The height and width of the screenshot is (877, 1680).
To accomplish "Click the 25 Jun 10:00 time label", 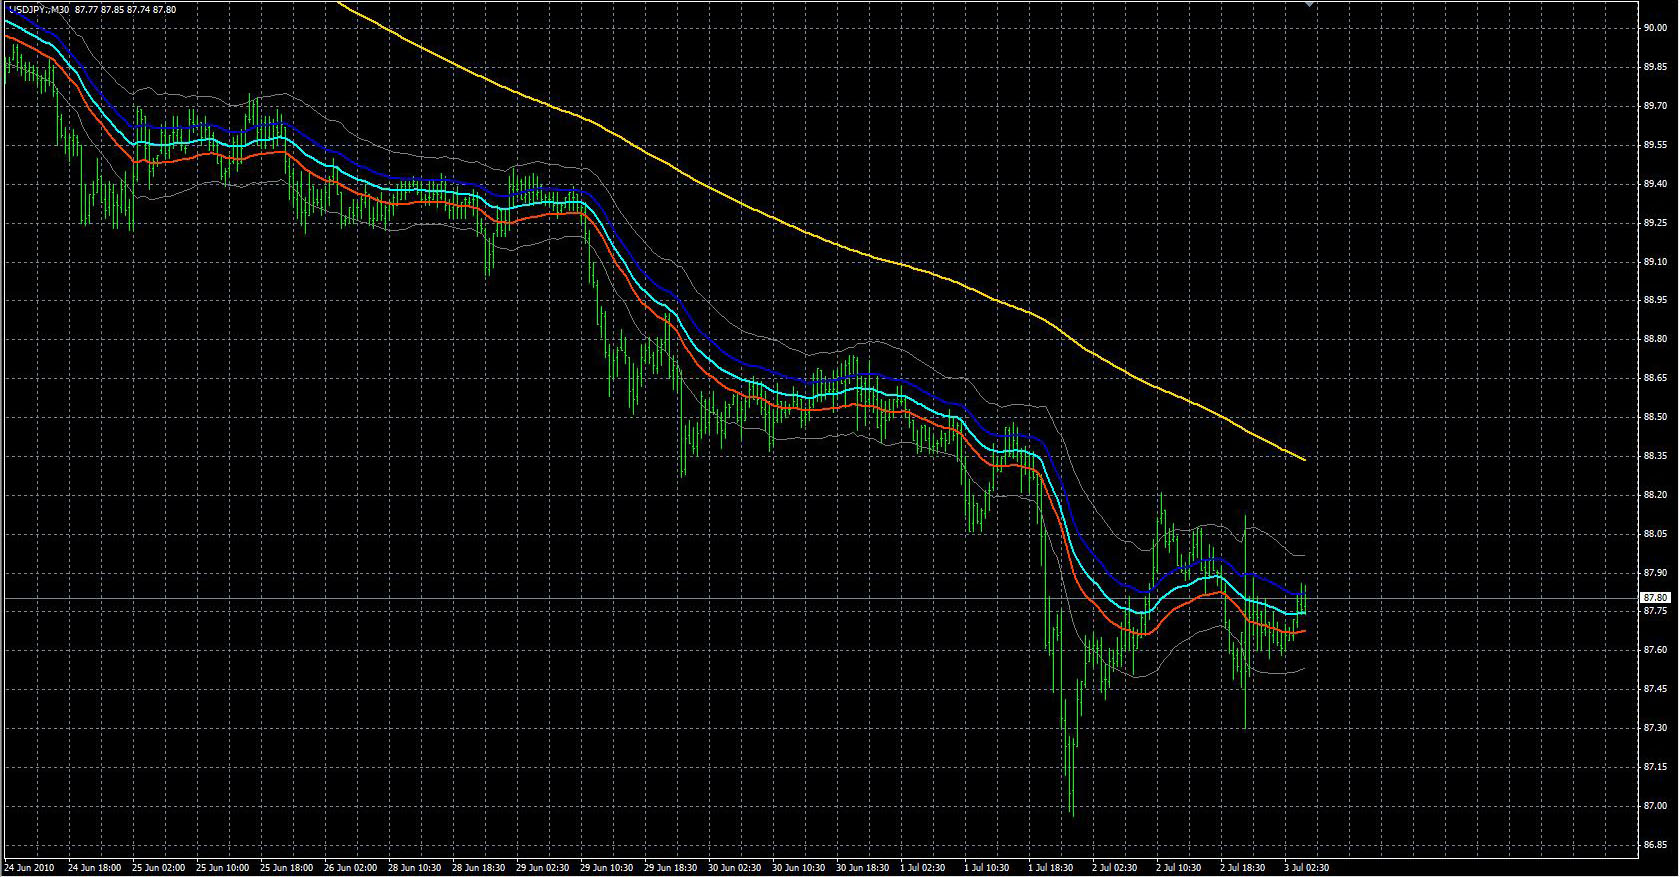I will pos(223,868).
